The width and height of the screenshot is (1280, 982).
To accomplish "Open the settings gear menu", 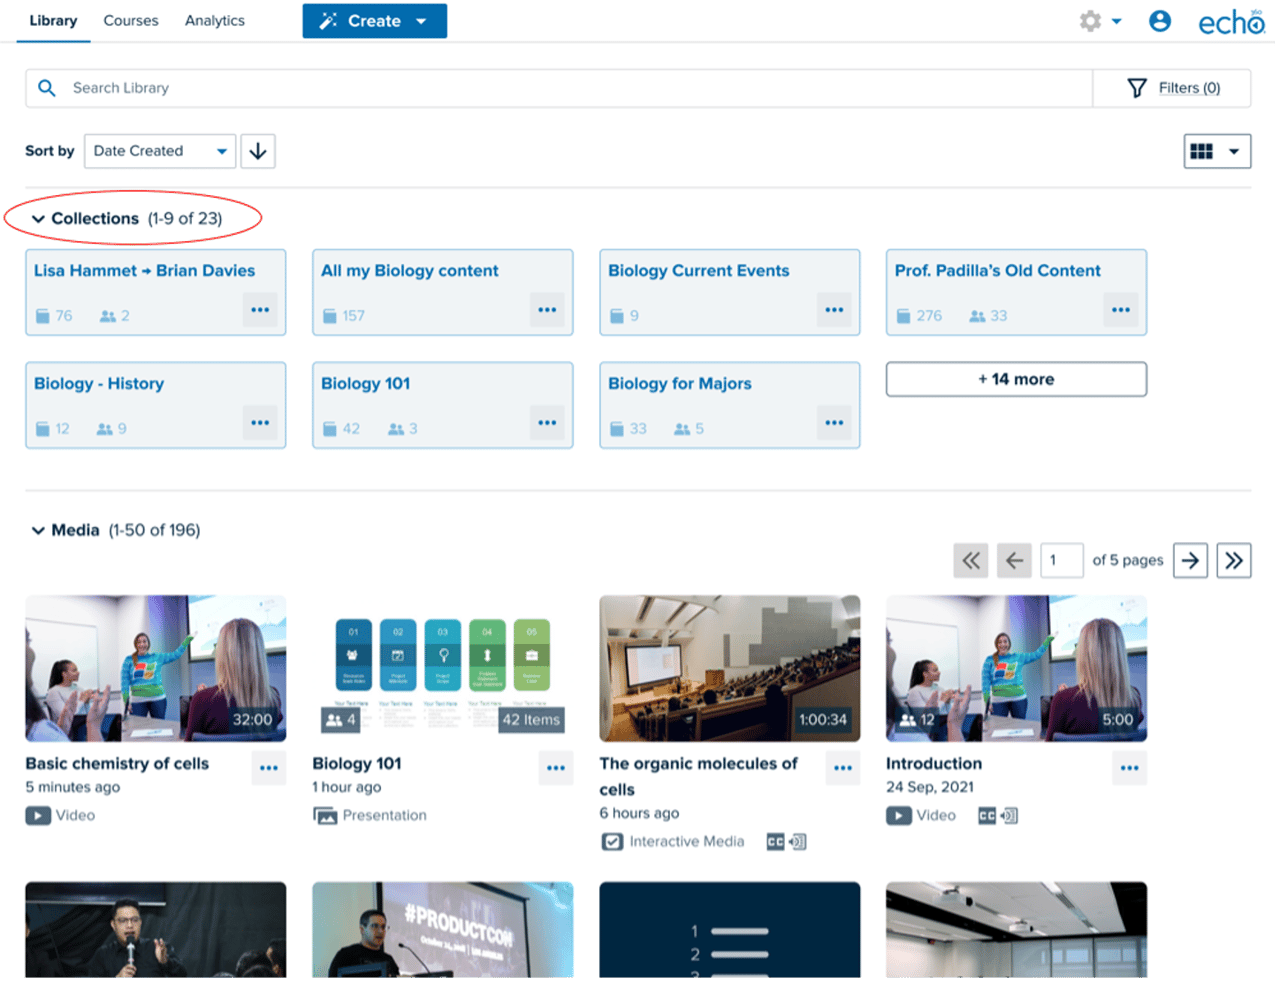I will [1100, 21].
